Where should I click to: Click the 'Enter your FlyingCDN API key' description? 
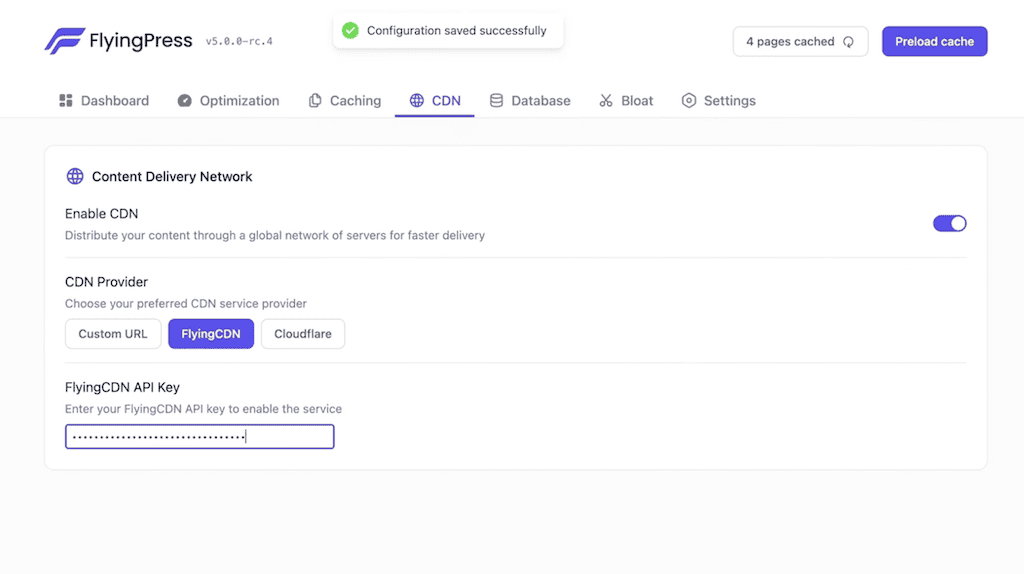click(x=203, y=409)
